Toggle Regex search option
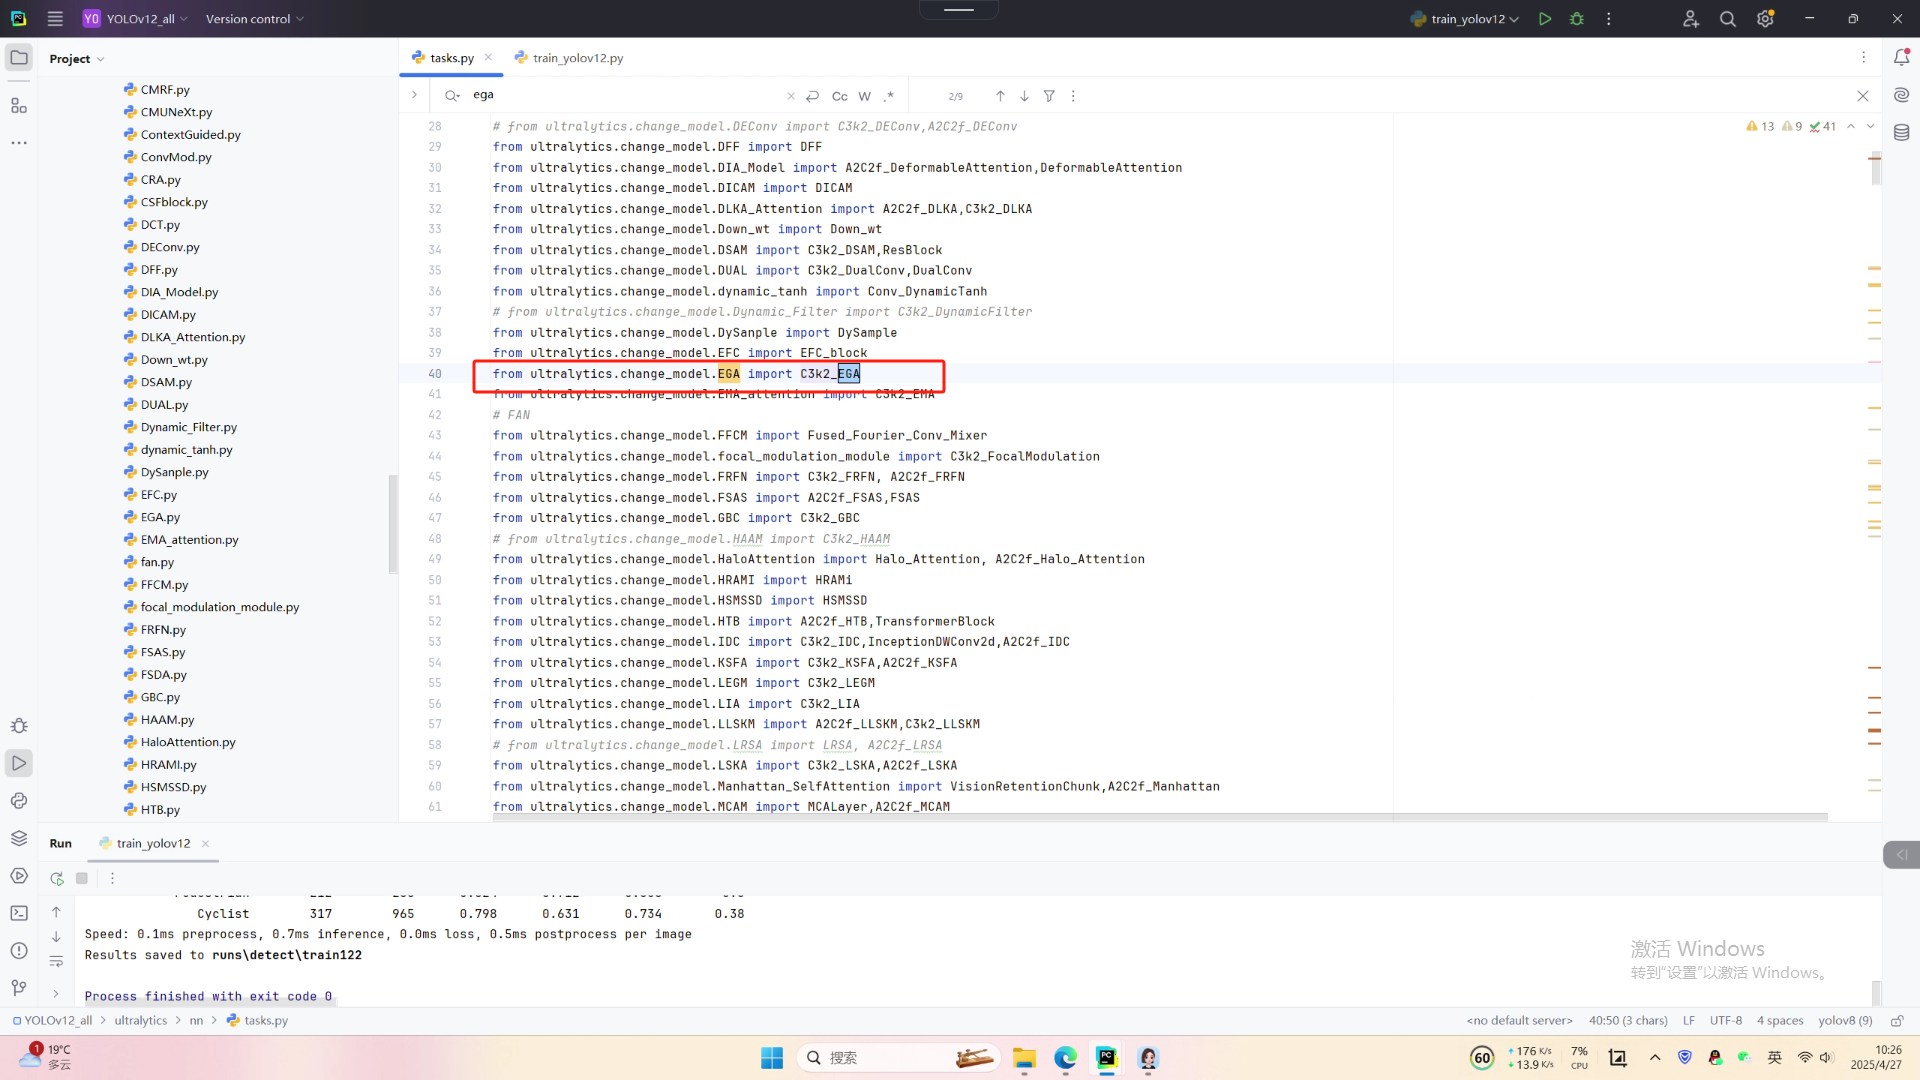This screenshot has width=1920, height=1080. pos(889,96)
